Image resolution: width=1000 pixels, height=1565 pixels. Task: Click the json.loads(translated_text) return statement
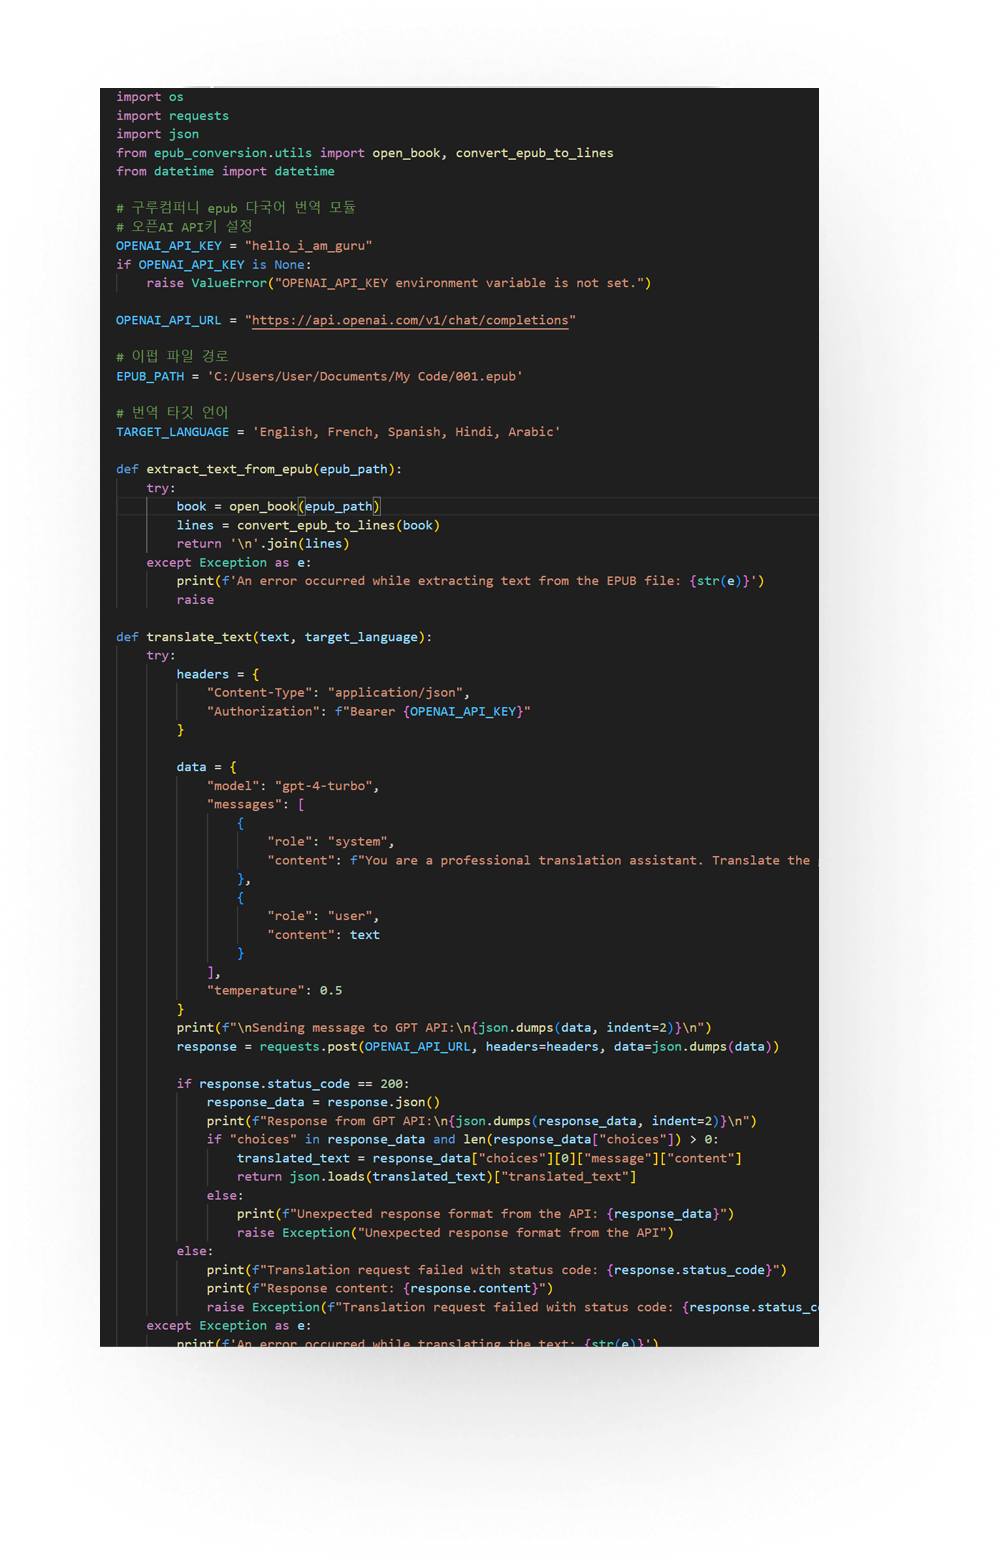pyautogui.click(x=436, y=1177)
